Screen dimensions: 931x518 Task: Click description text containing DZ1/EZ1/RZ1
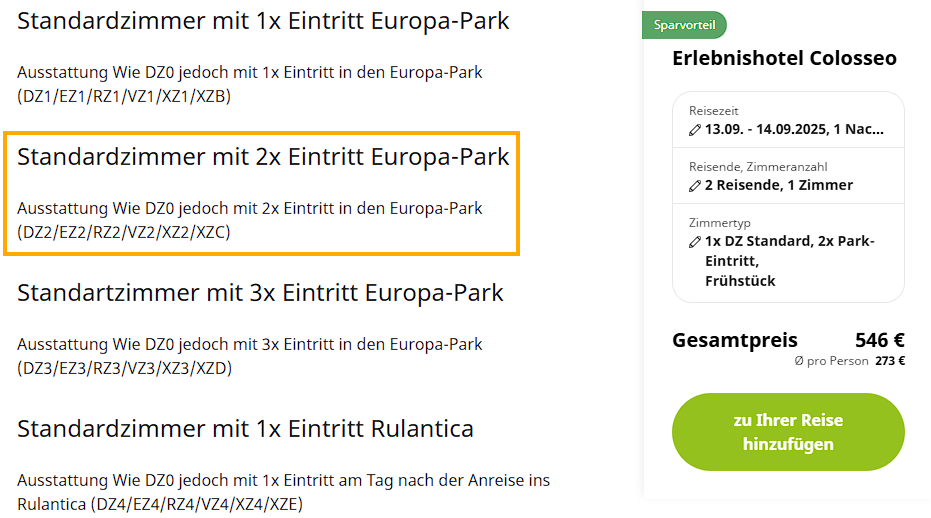249,84
